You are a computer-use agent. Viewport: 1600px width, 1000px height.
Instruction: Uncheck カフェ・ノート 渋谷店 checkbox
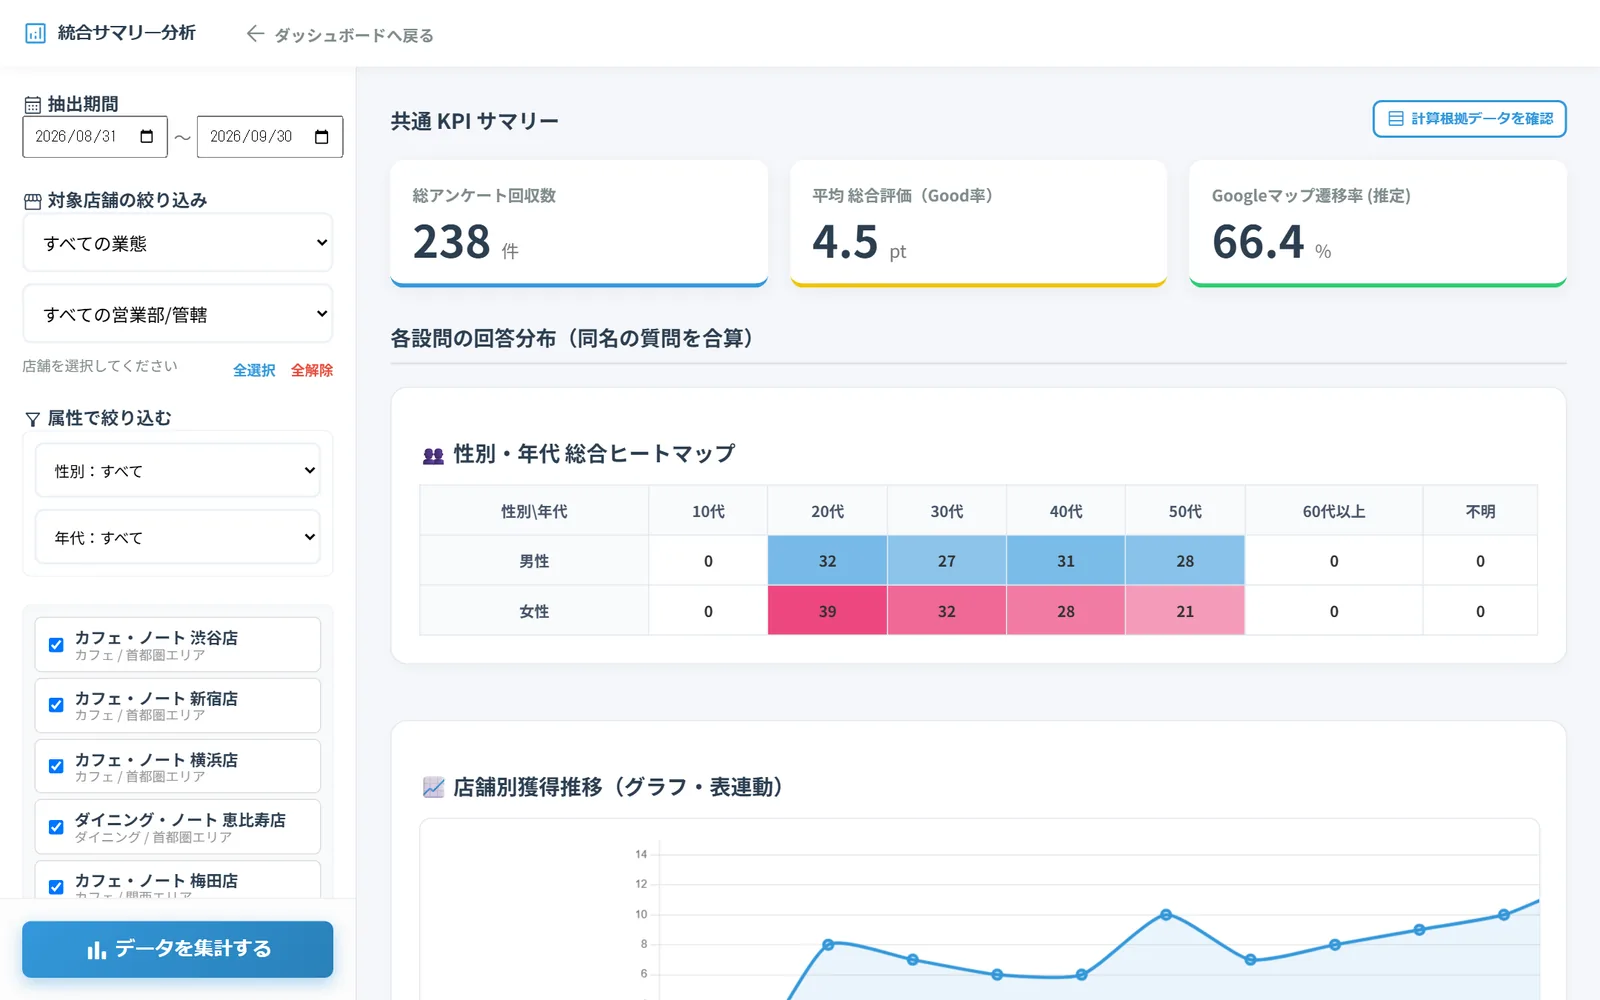tap(56, 645)
